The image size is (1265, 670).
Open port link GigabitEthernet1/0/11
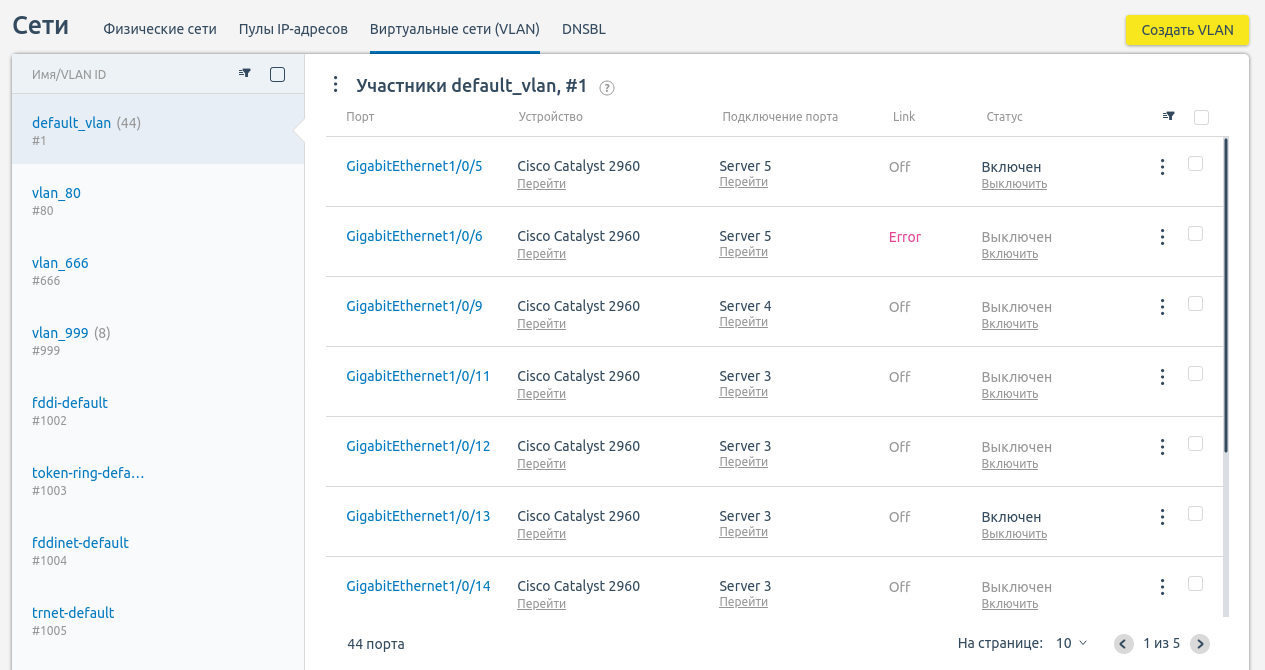point(418,376)
